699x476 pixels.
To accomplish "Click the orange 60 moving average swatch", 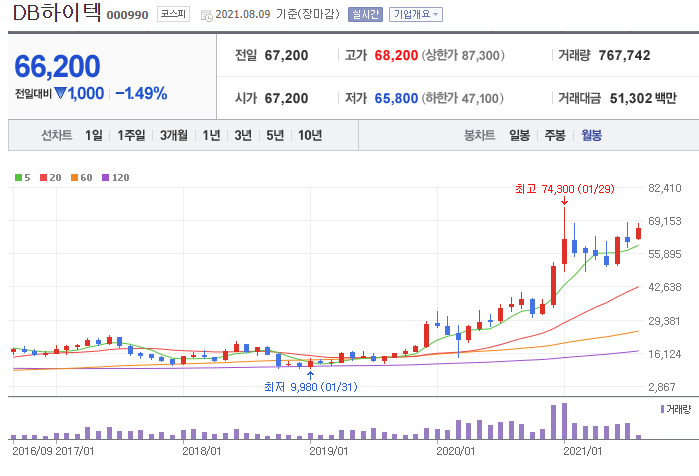I will click(x=74, y=177).
